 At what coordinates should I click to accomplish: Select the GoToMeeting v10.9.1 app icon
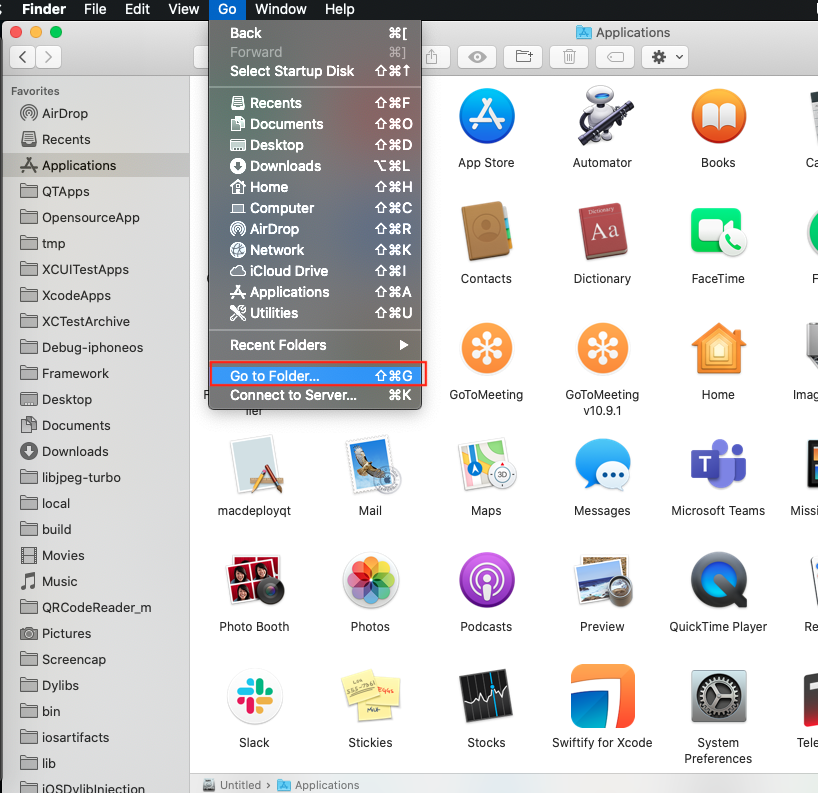click(603, 348)
